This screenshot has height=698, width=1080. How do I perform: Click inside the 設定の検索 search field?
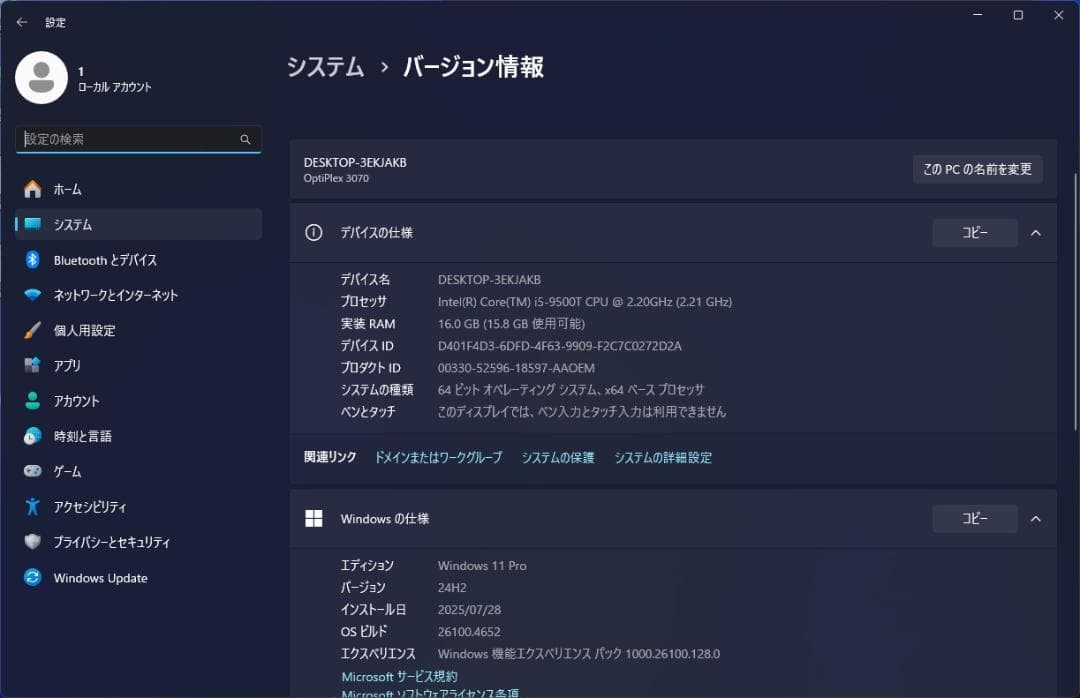pos(138,139)
